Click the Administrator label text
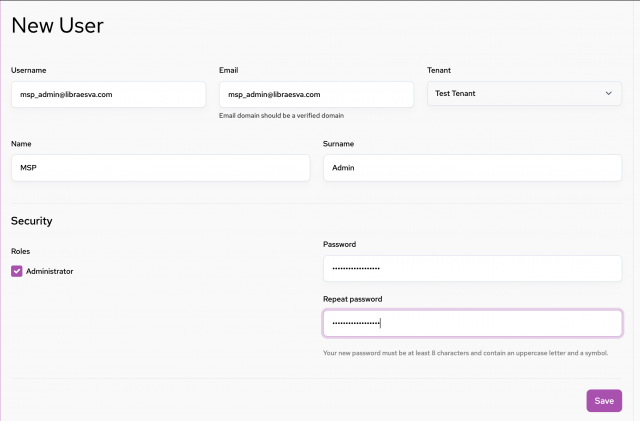The image size is (640, 421). [x=49, y=271]
